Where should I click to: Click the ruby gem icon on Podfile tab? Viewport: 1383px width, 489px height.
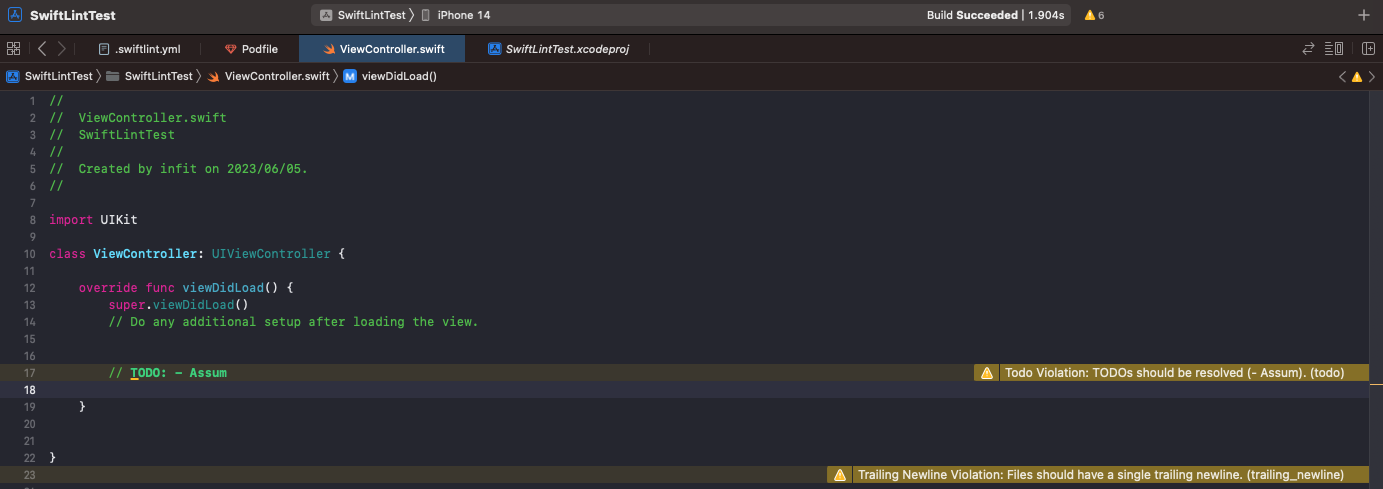coord(231,49)
